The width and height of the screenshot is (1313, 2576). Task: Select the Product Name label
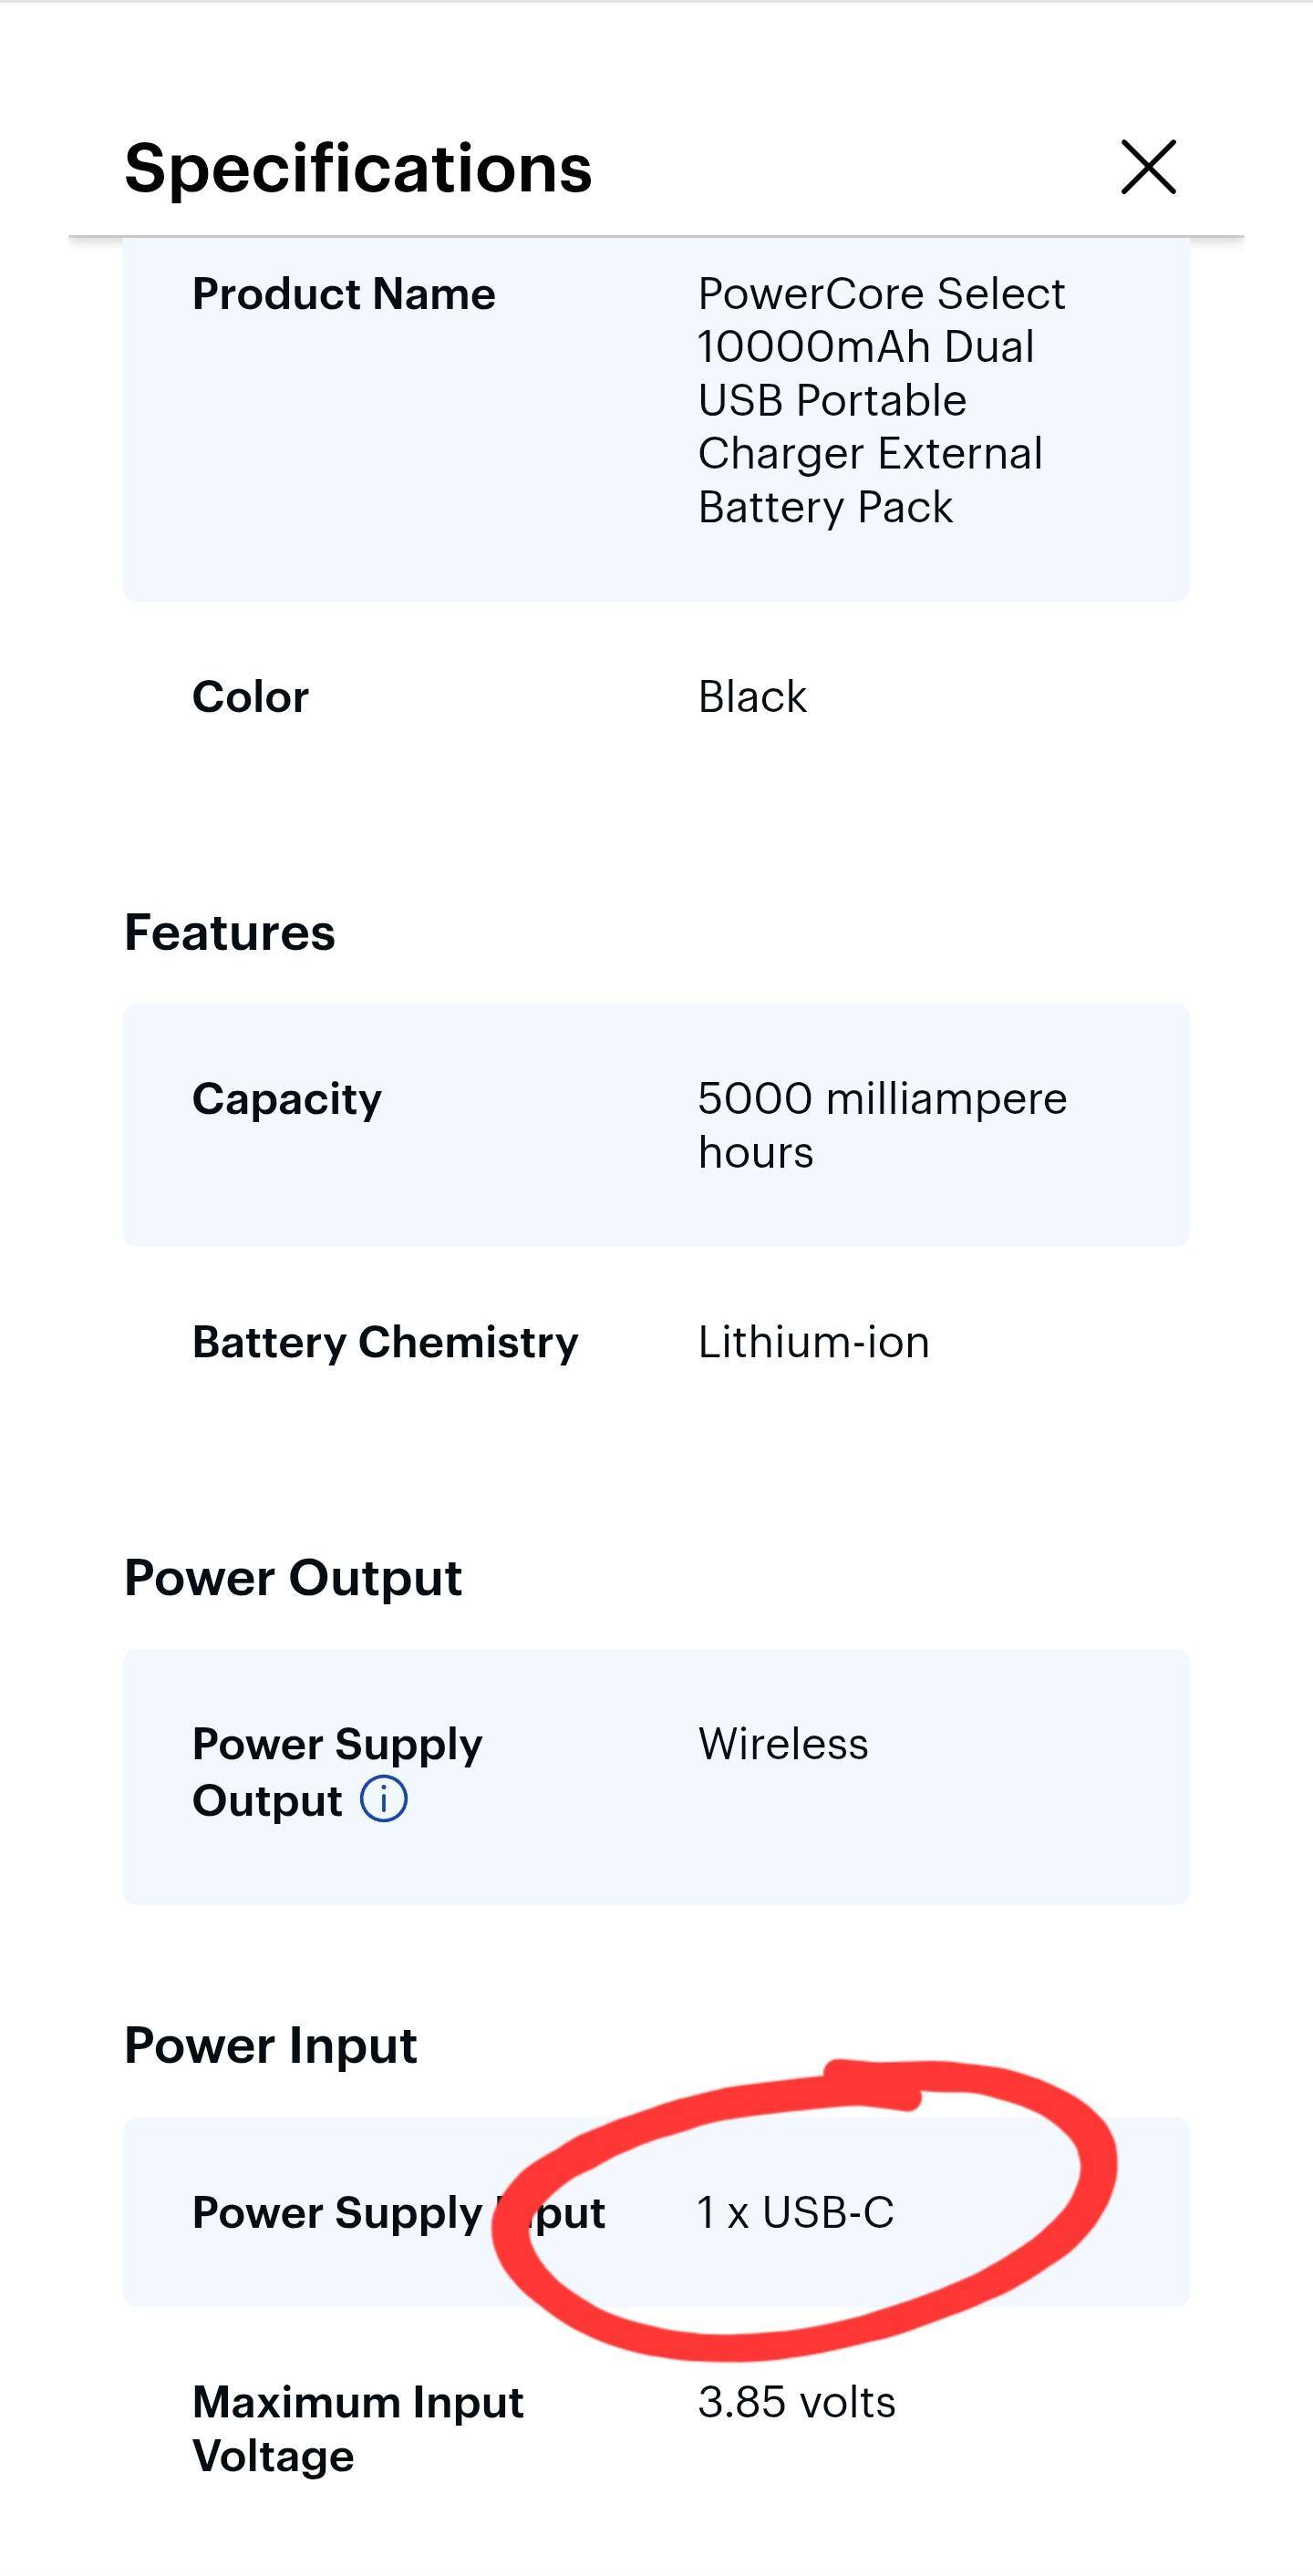(343, 294)
